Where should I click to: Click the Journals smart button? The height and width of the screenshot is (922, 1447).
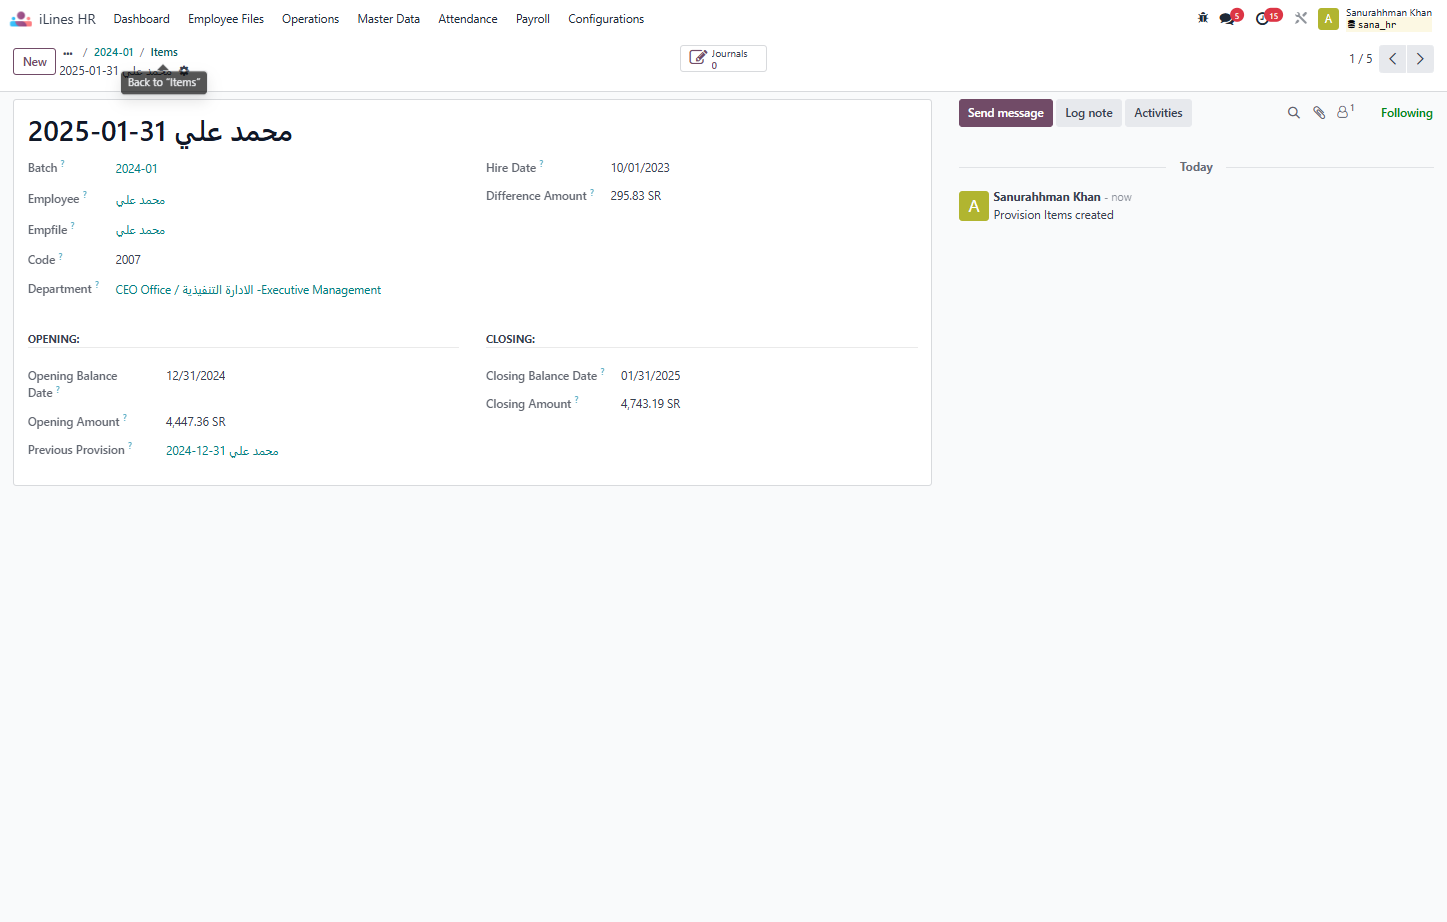click(x=723, y=59)
